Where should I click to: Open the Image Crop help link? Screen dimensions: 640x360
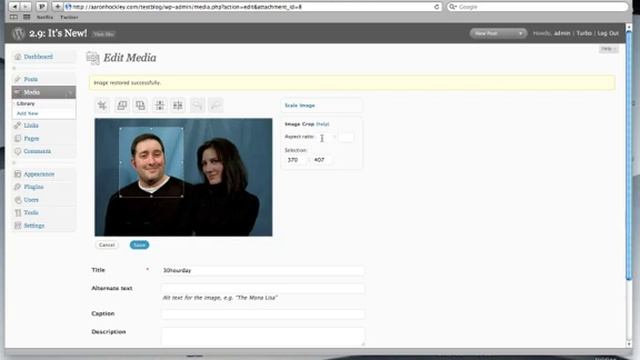pos(322,124)
